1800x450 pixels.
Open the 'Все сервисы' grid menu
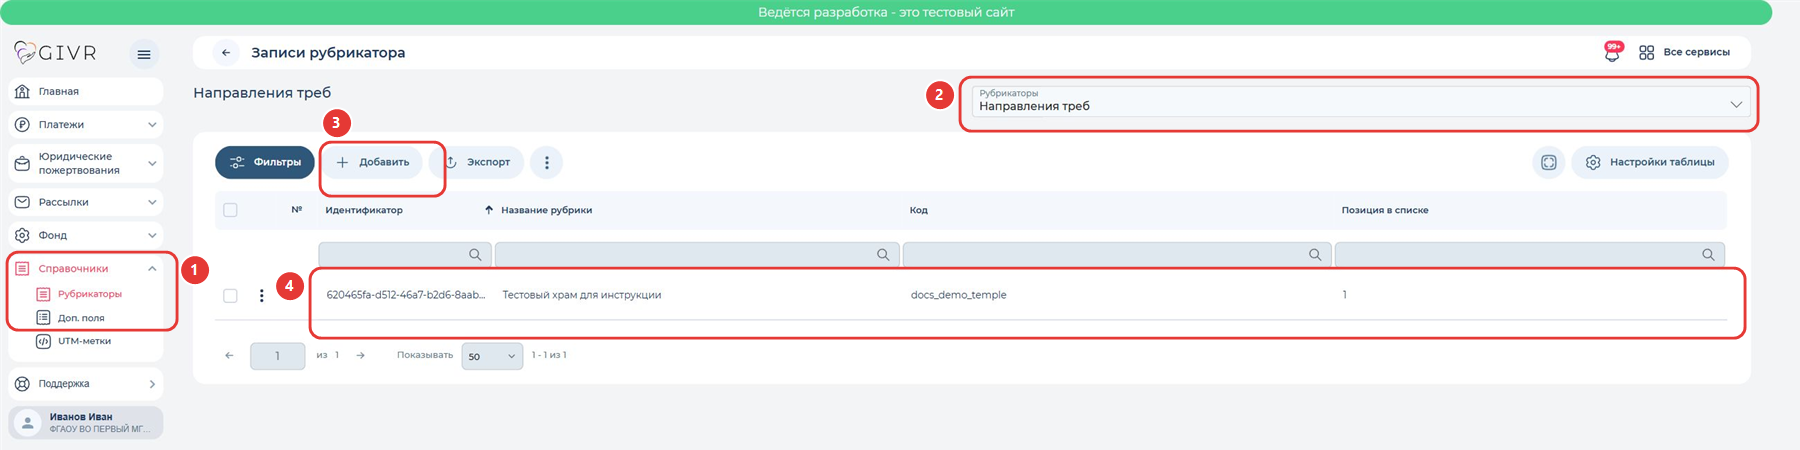pyautogui.click(x=1685, y=52)
